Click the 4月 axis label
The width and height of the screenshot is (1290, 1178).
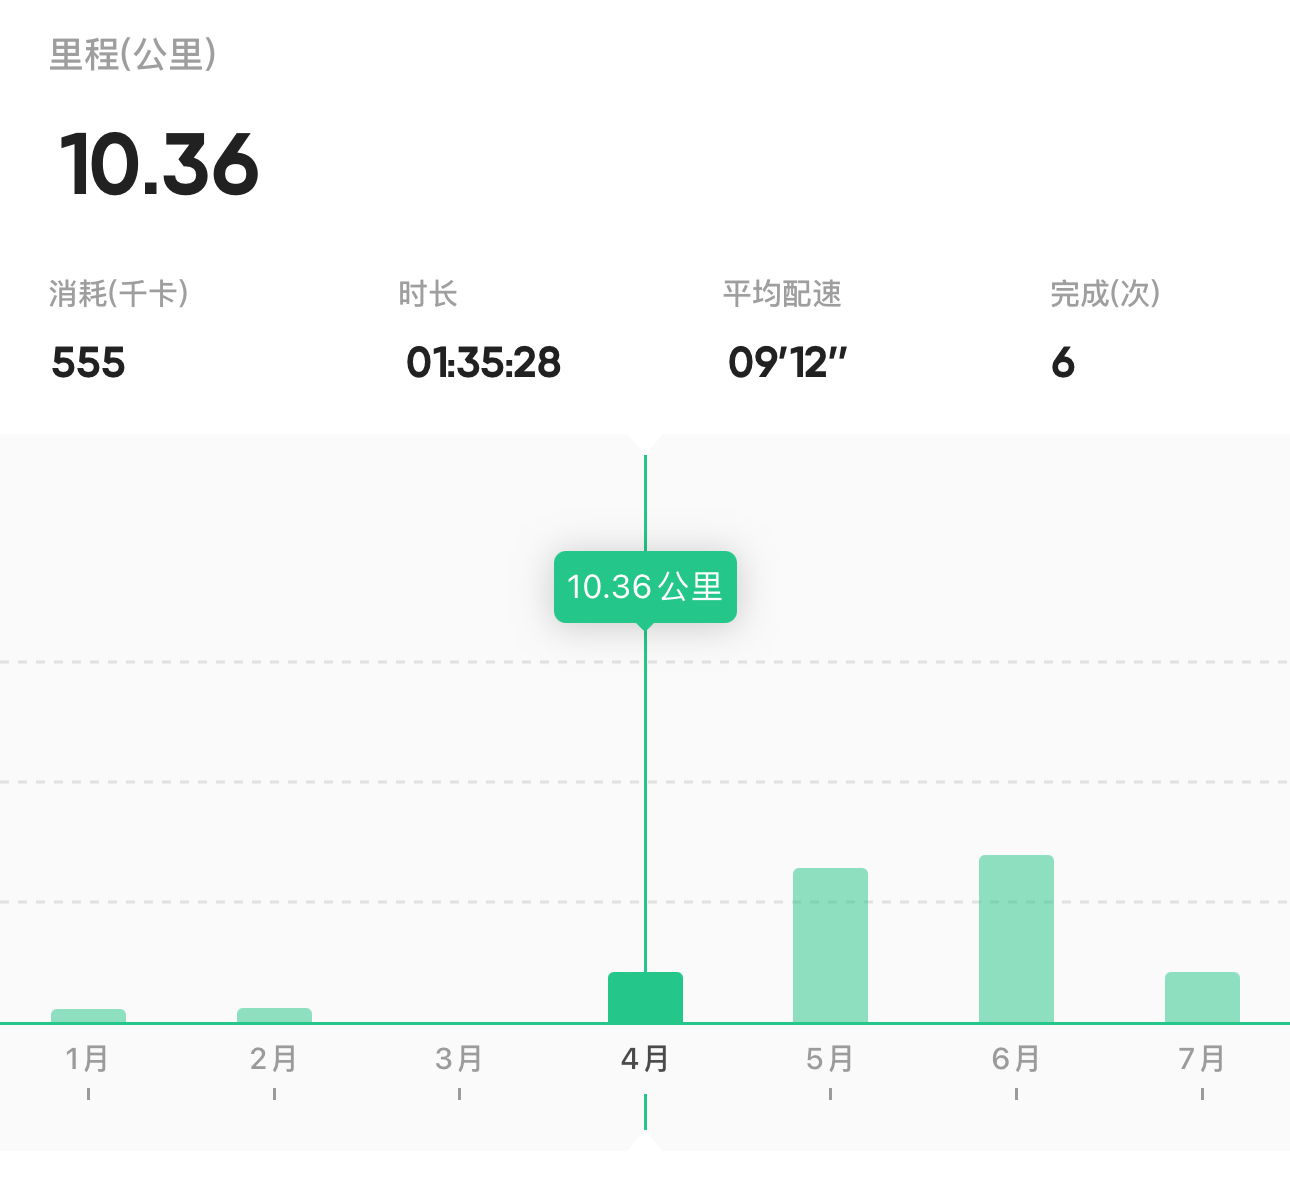click(x=645, y=1058)
